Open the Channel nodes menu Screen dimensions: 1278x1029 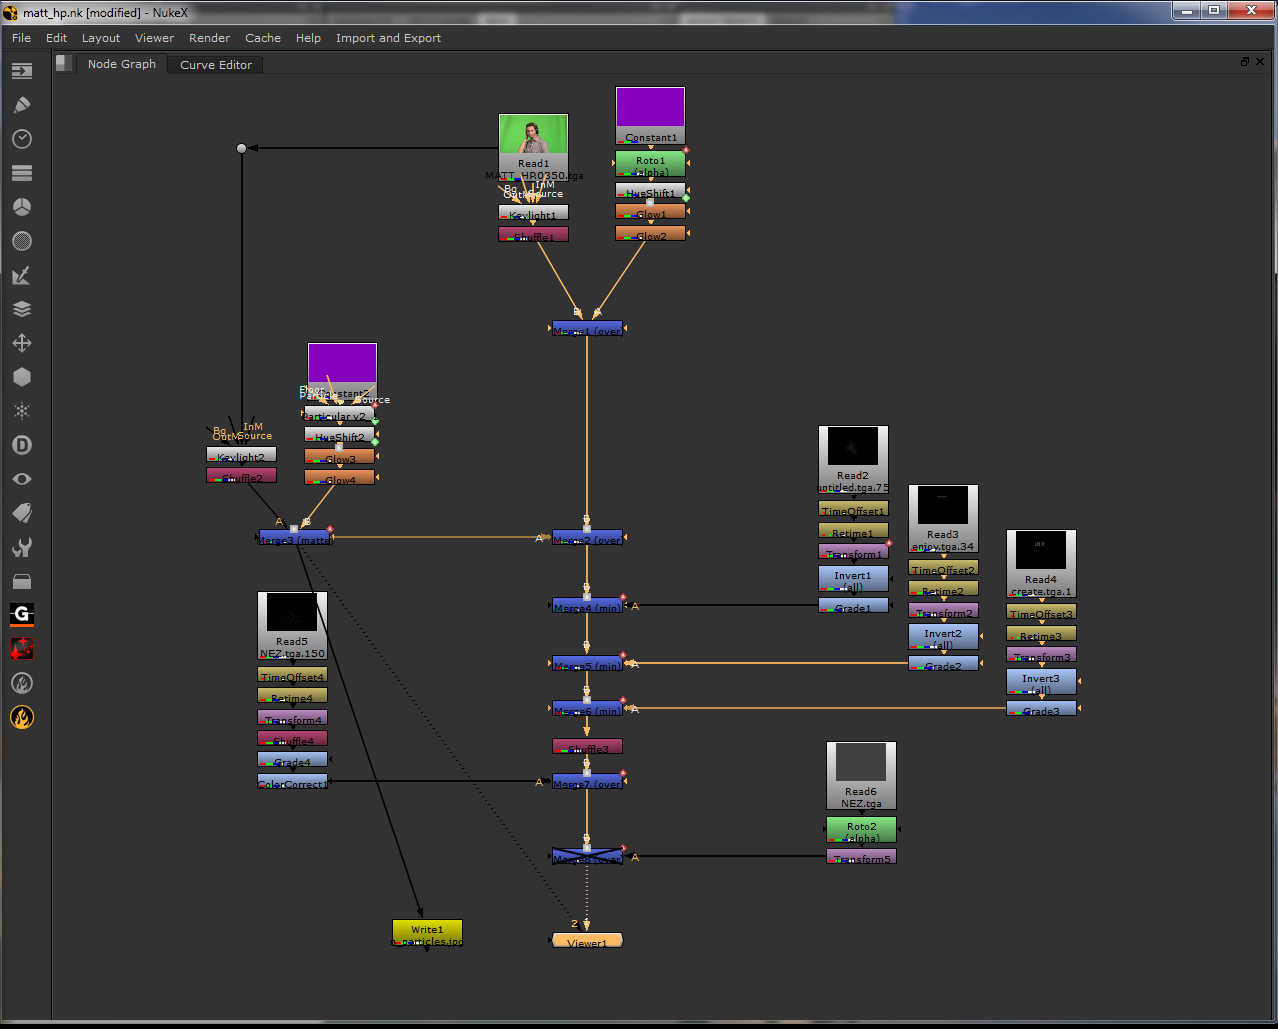21,172
